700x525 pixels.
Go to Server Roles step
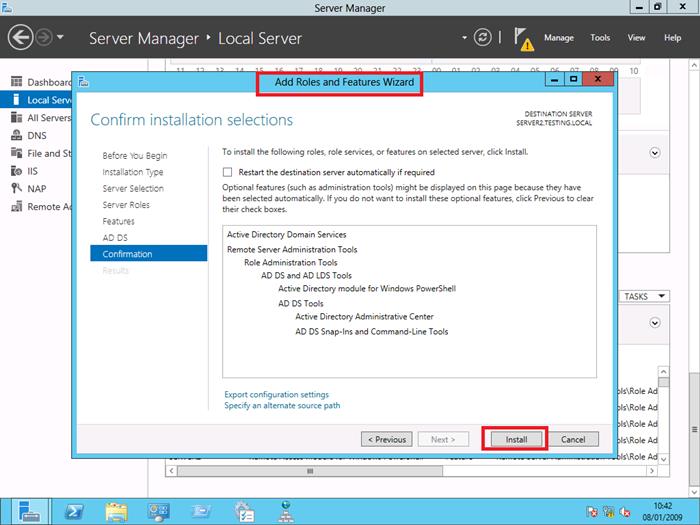coord(126,205)
